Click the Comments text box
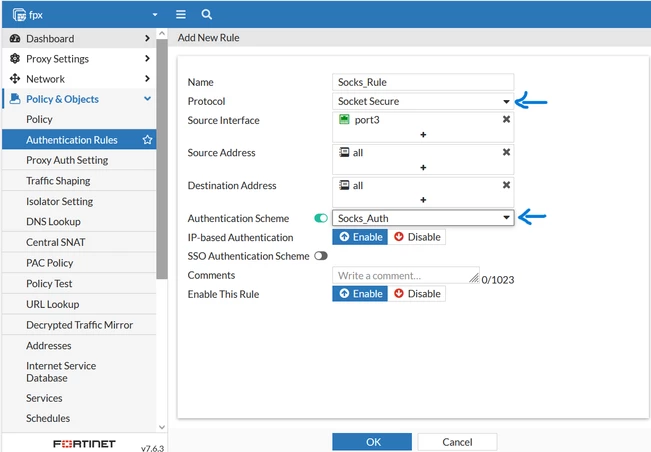This screenshot has height=452, width=651. pos(406,275)
